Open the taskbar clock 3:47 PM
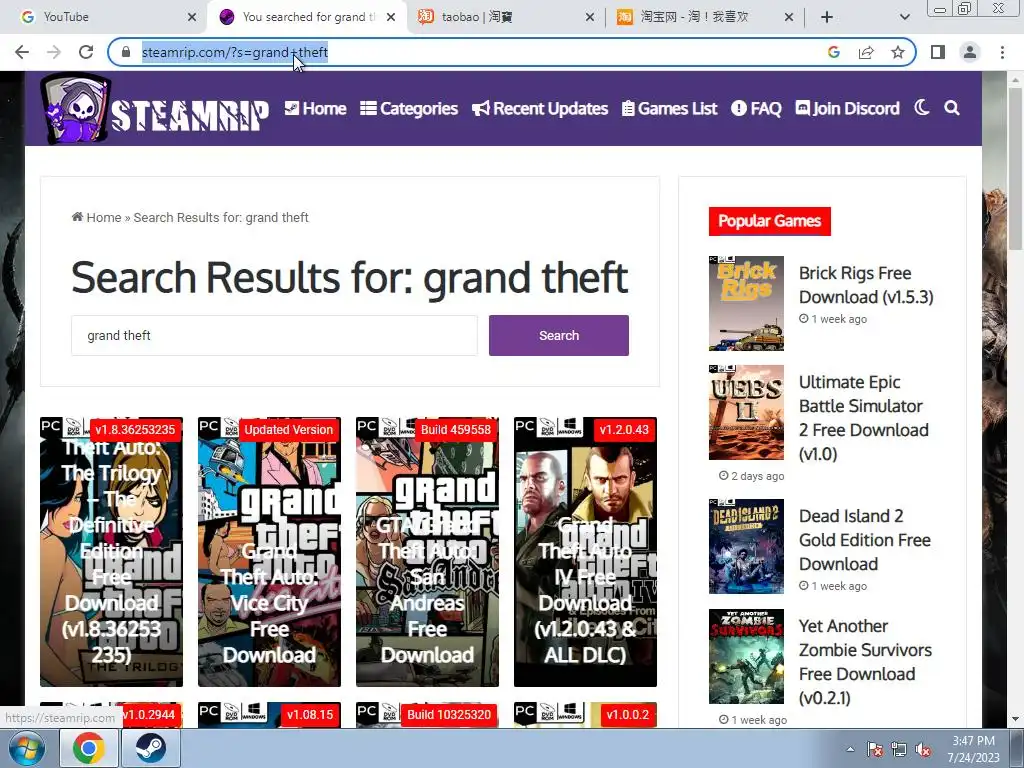 click(x=973, y=749)
